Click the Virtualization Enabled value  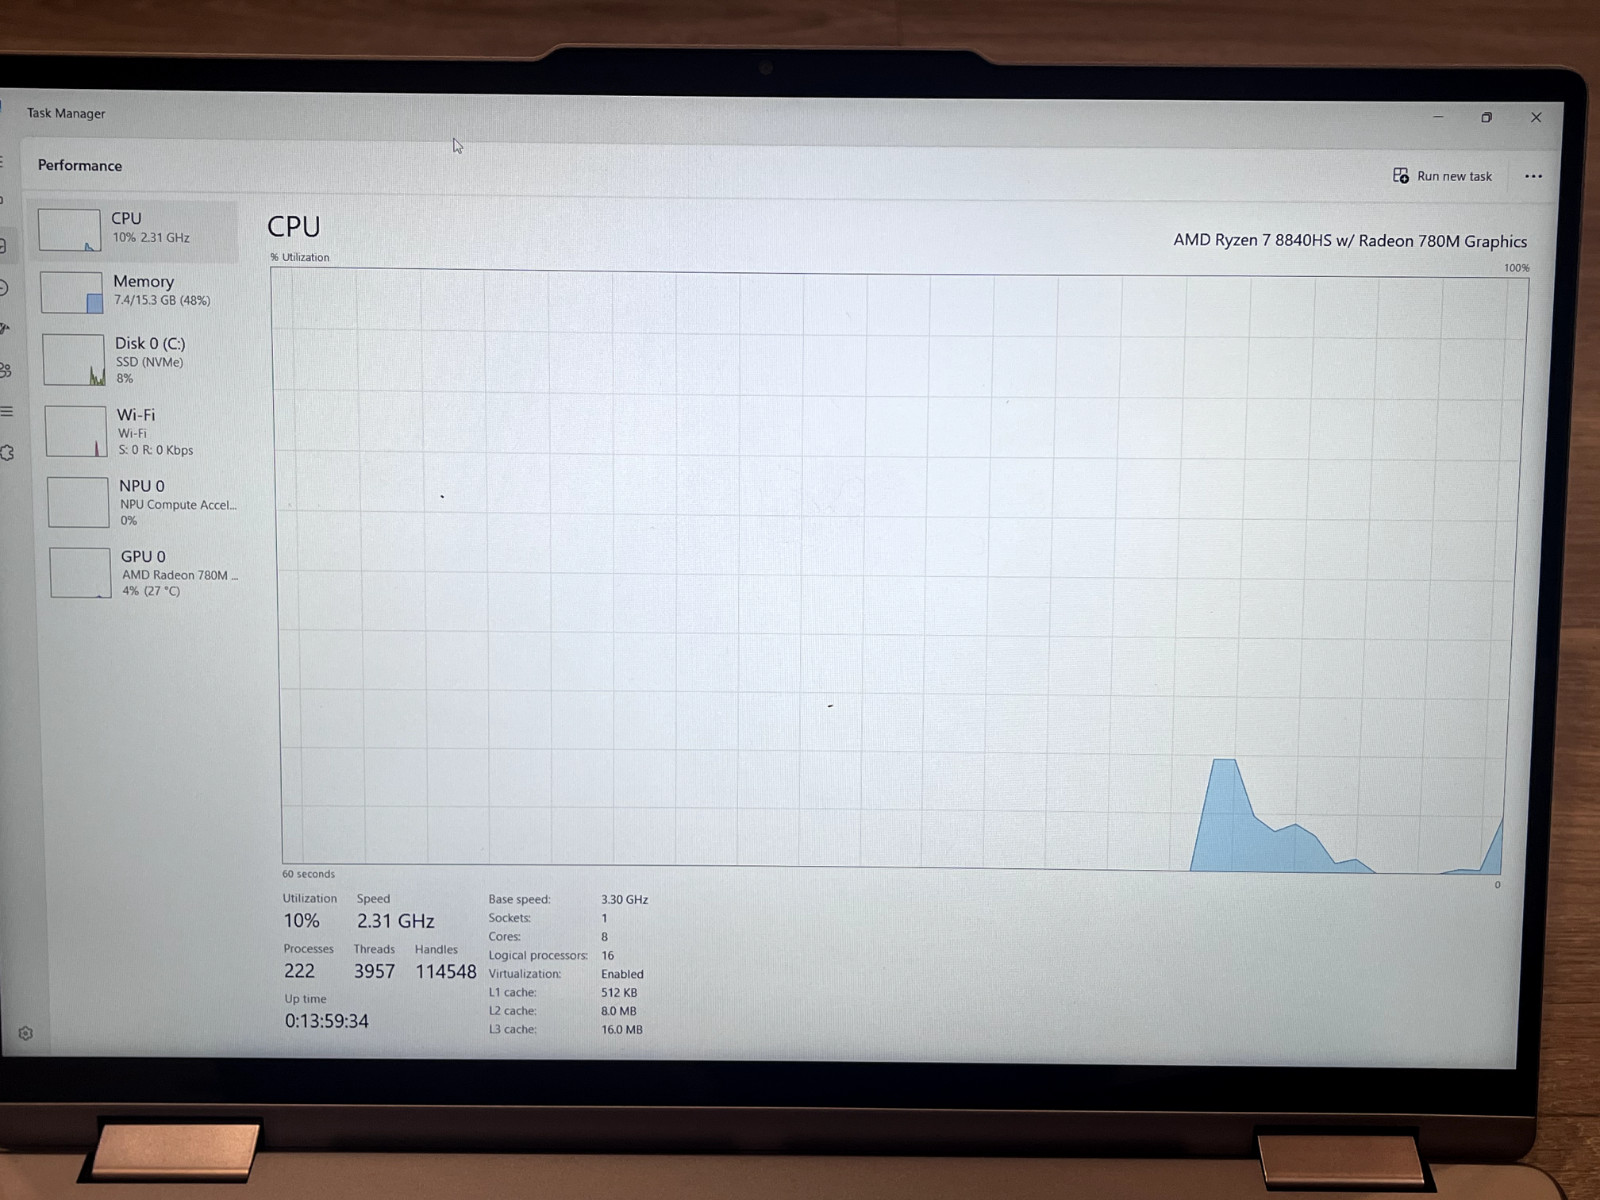[x=622, y=974]
